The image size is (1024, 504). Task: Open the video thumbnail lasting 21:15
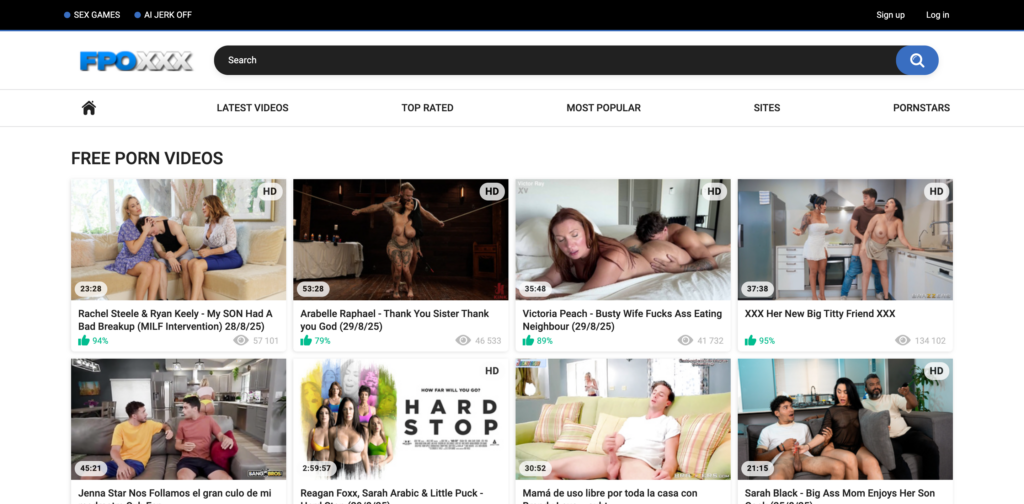coord(845,419)
